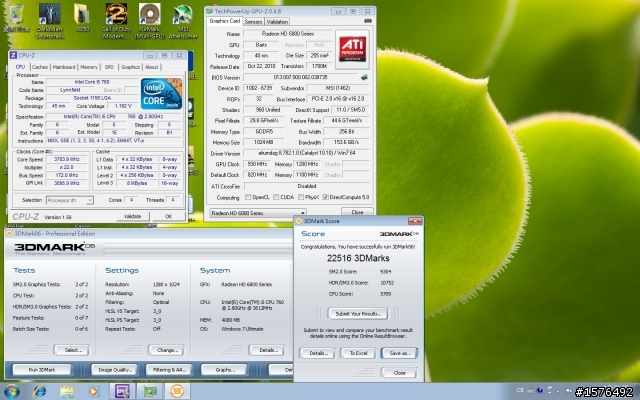Switch to the About tab in CPU-Z
The image size is (640, 400).
tap(151, 67)
